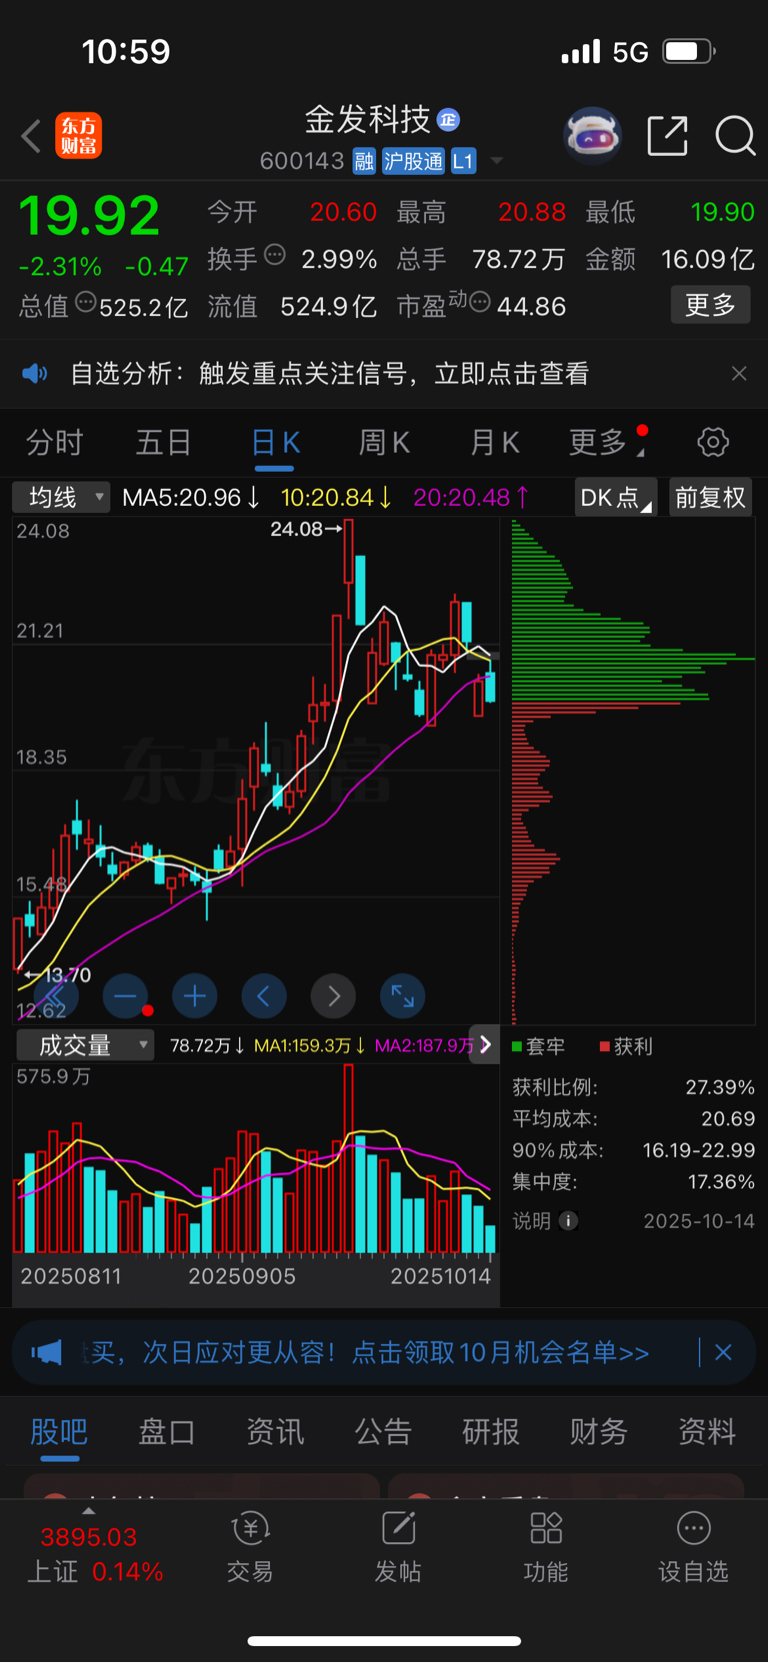Toggle 获利 legend item
The image size is (768, 1663).
[x=626, y=1046]
